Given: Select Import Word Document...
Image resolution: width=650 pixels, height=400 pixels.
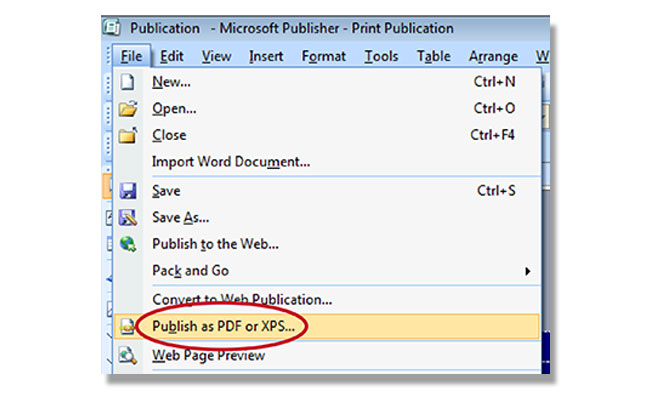Looking at the screenshot, I should [327, 162].
